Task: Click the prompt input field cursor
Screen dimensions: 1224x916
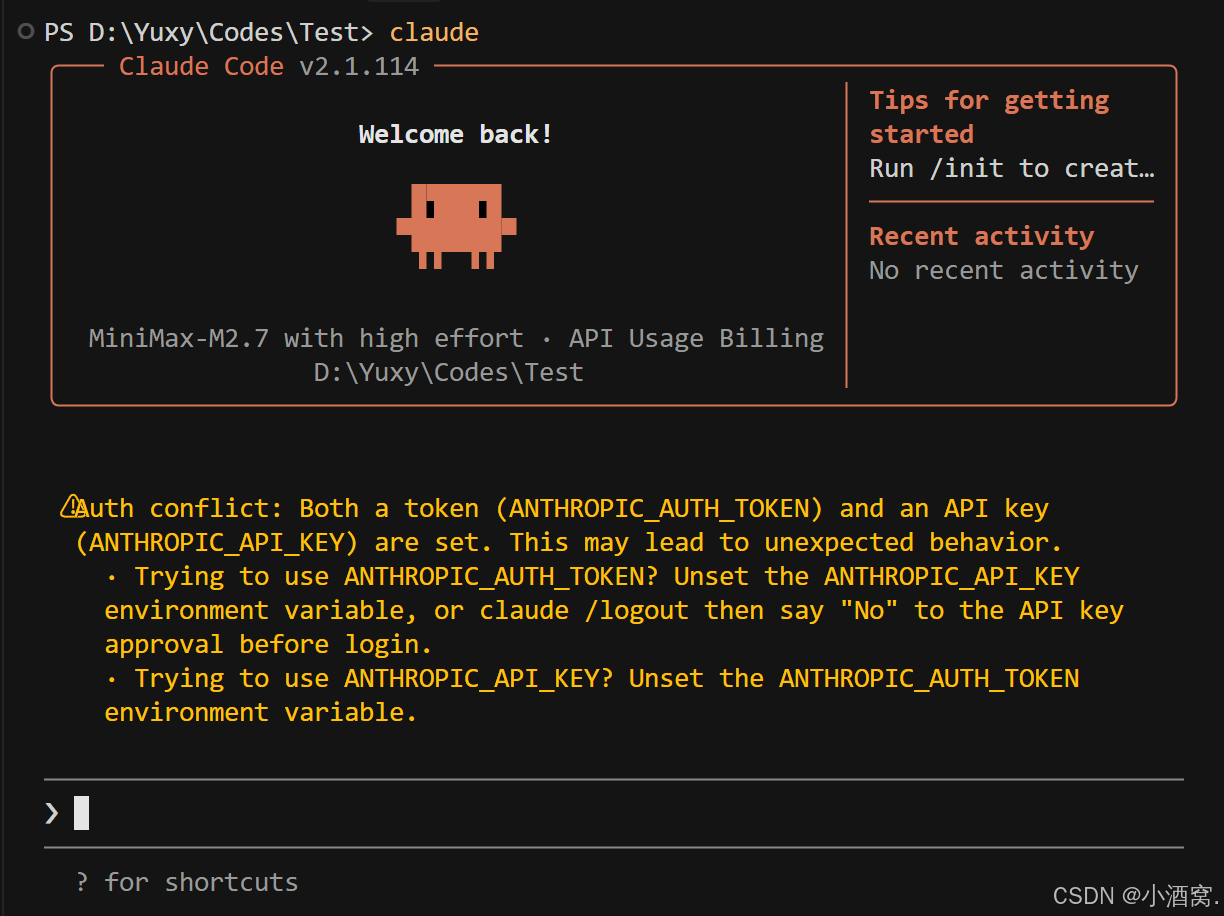Action: click(x=82, y=813)
